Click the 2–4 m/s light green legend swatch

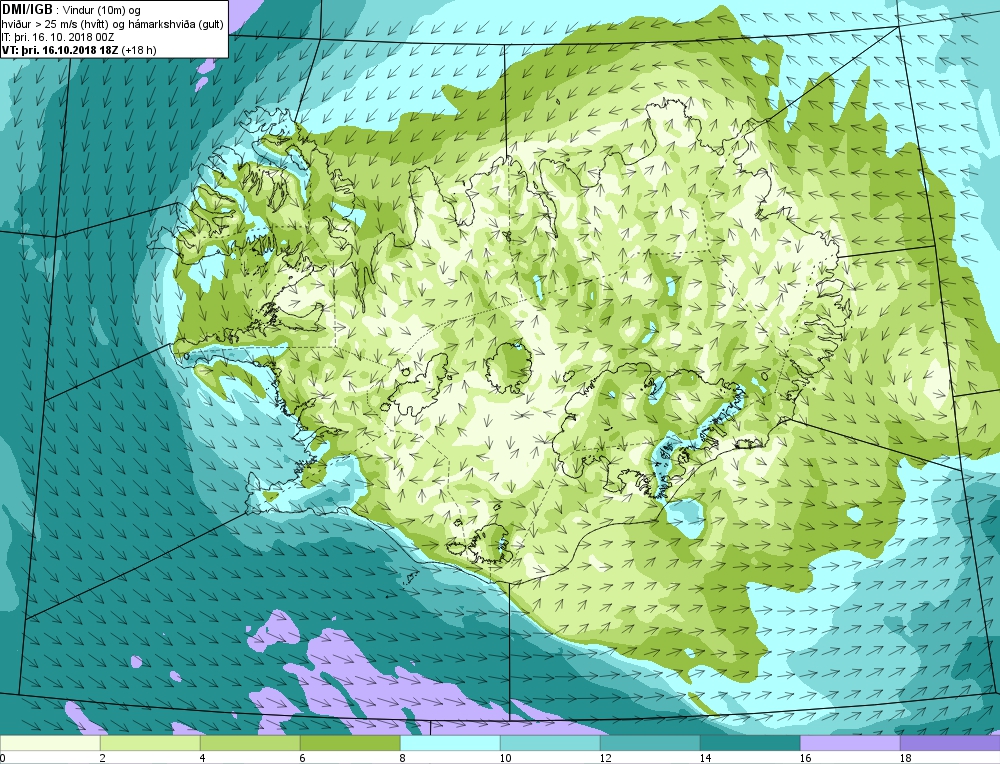(150, 743)
